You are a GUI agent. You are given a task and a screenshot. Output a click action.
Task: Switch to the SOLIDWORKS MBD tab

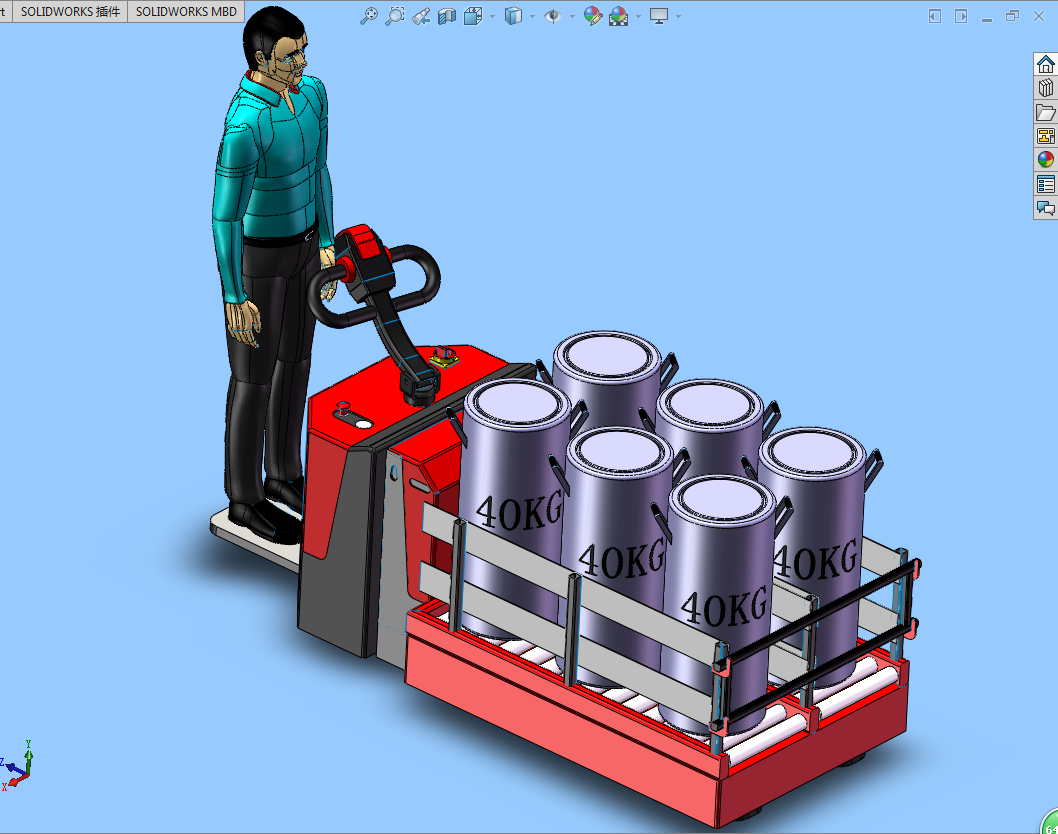pyautogui.click(x=186, y=11)
